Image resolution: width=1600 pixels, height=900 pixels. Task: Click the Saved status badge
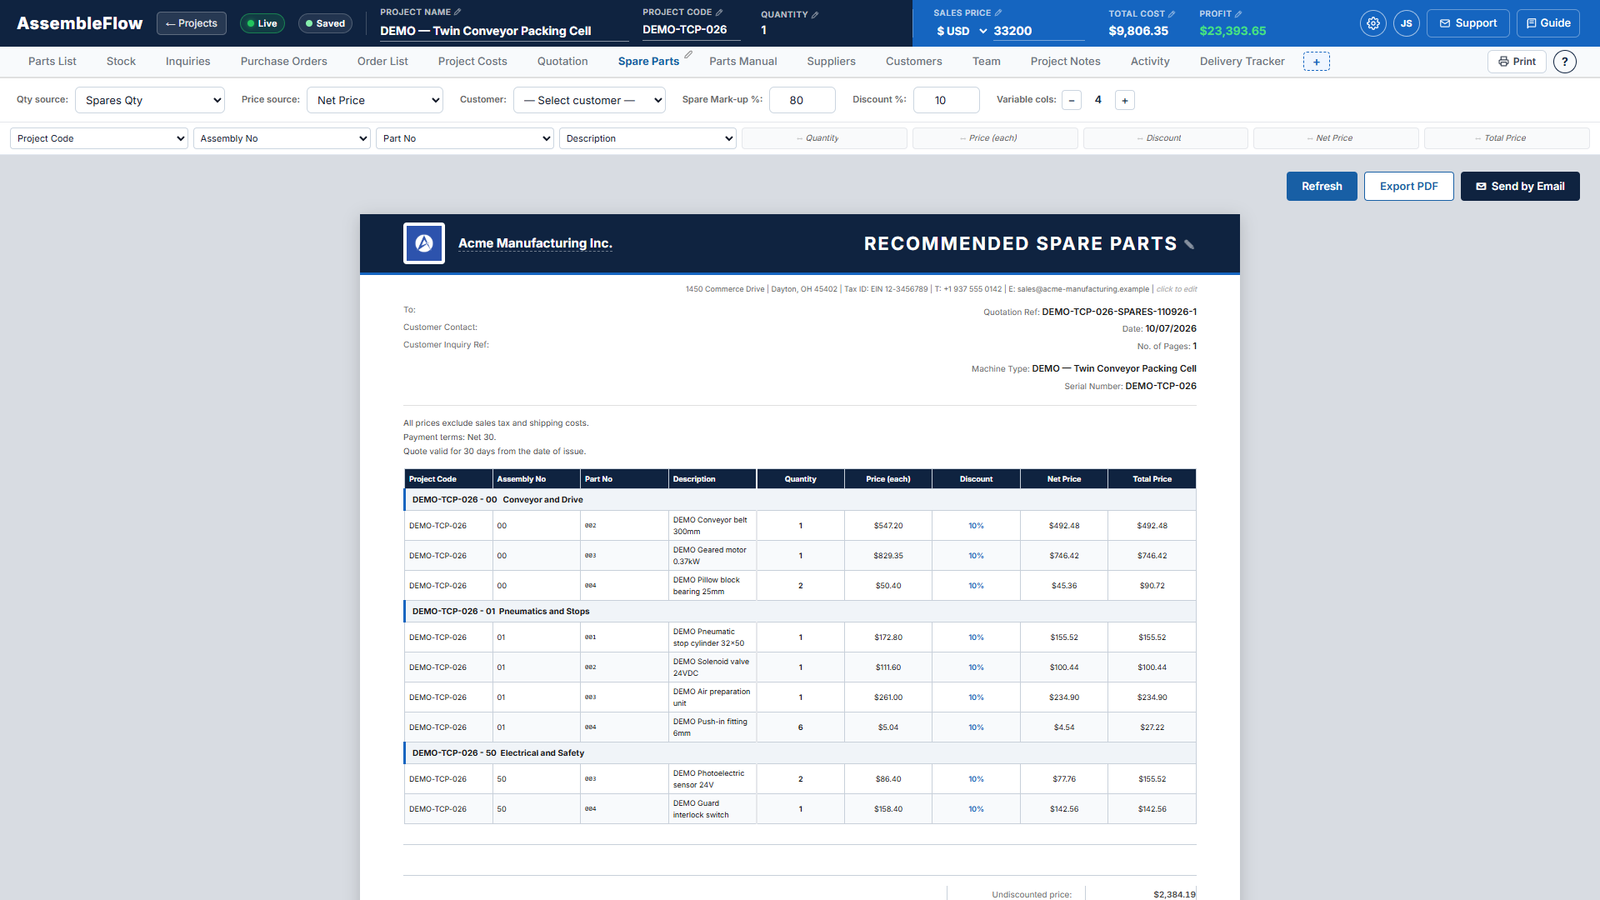(325, 23)
